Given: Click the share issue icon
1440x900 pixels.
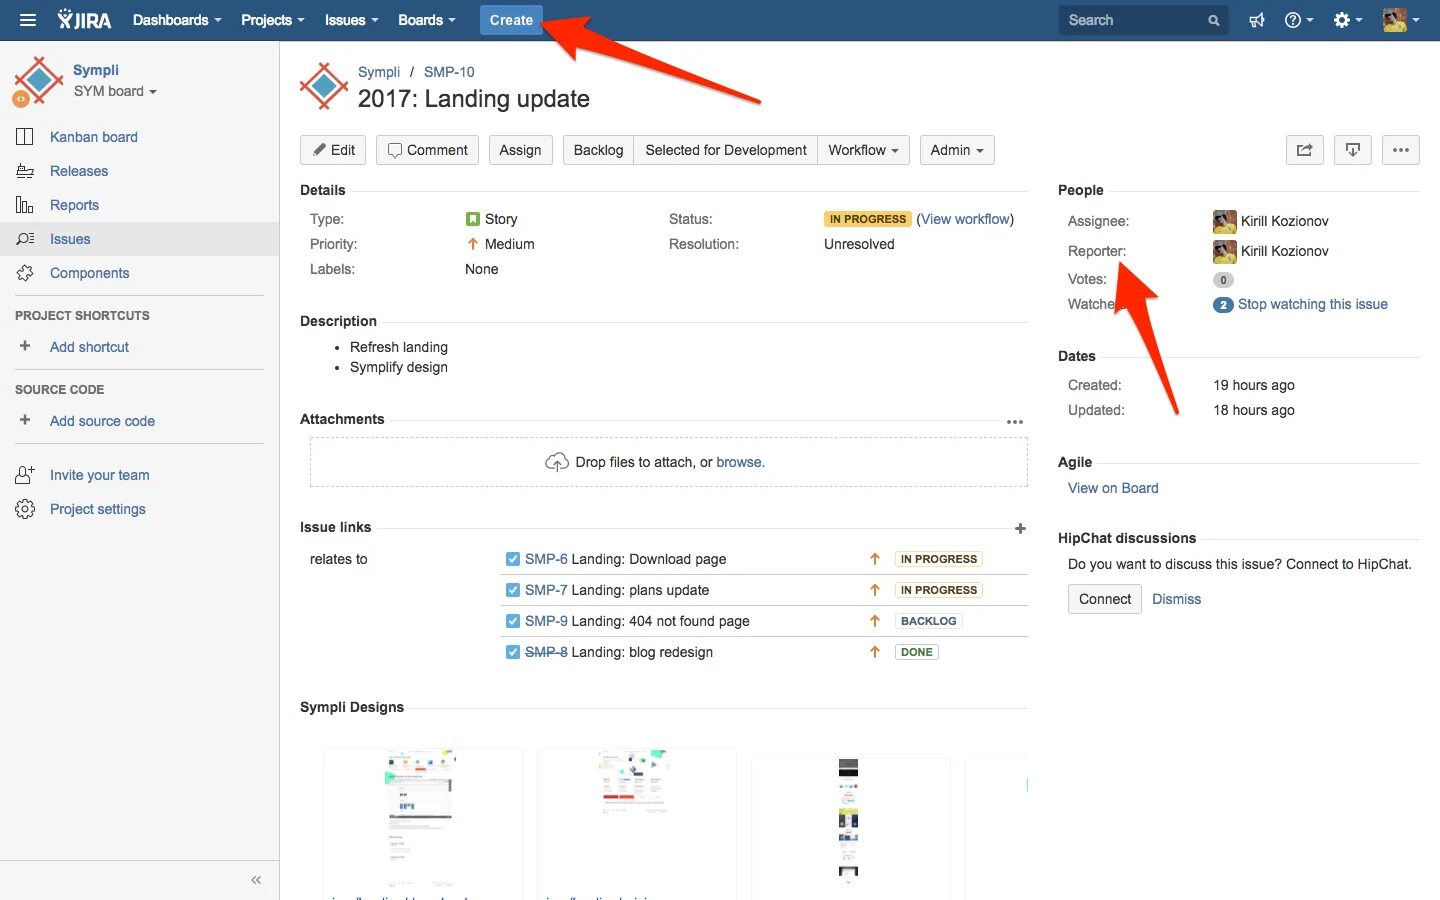Looking at the screenshot, I should (1305, 150).
